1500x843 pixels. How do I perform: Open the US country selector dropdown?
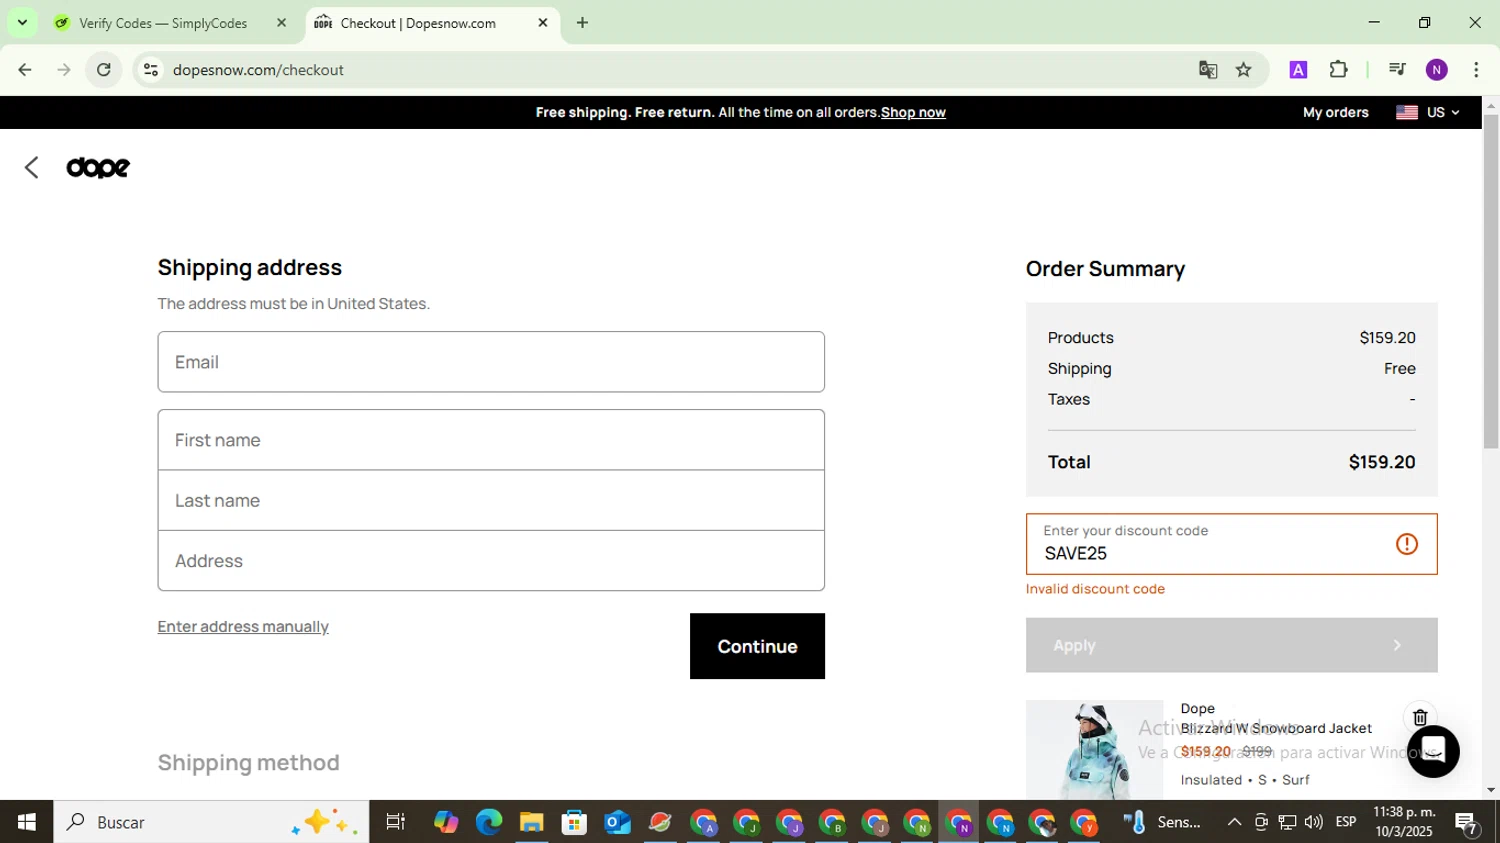pyautogui.click(x=1428, y=112)
